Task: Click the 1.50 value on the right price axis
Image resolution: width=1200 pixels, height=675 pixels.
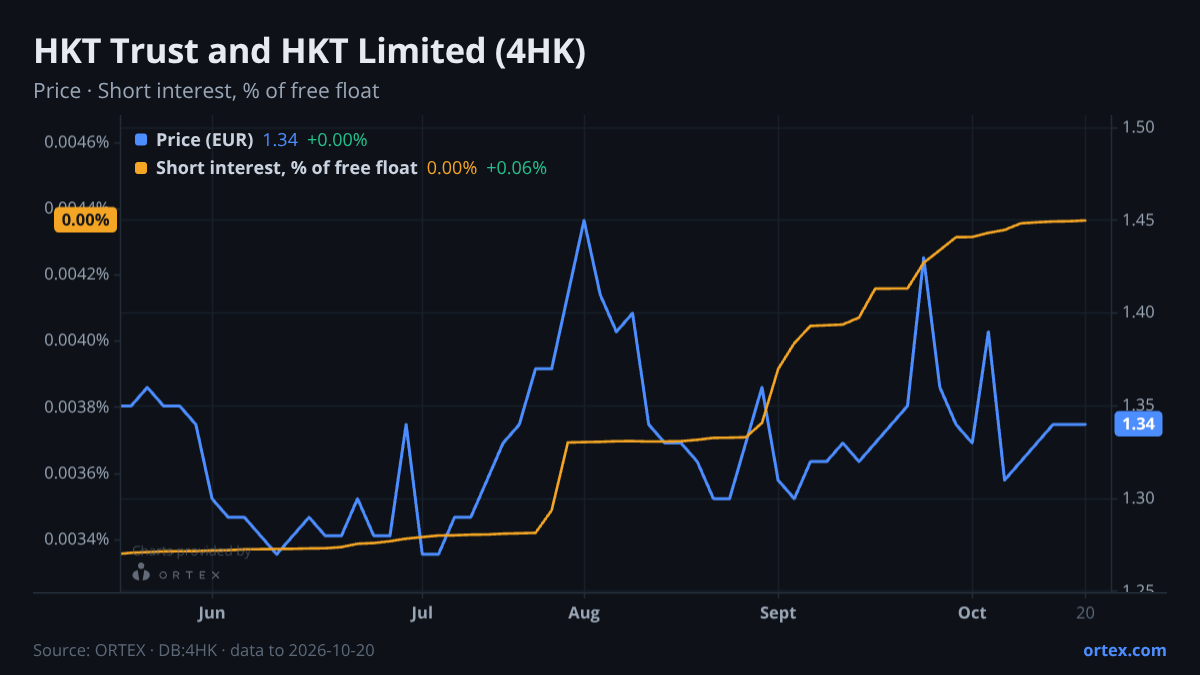Action: coord(1139,127)
